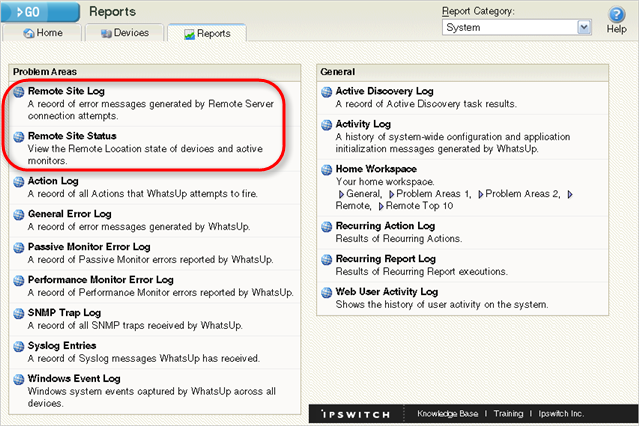Open the Windows Event Log report
Screen dimensions: 639x426
pyautogui.click(x=74, y=379)
